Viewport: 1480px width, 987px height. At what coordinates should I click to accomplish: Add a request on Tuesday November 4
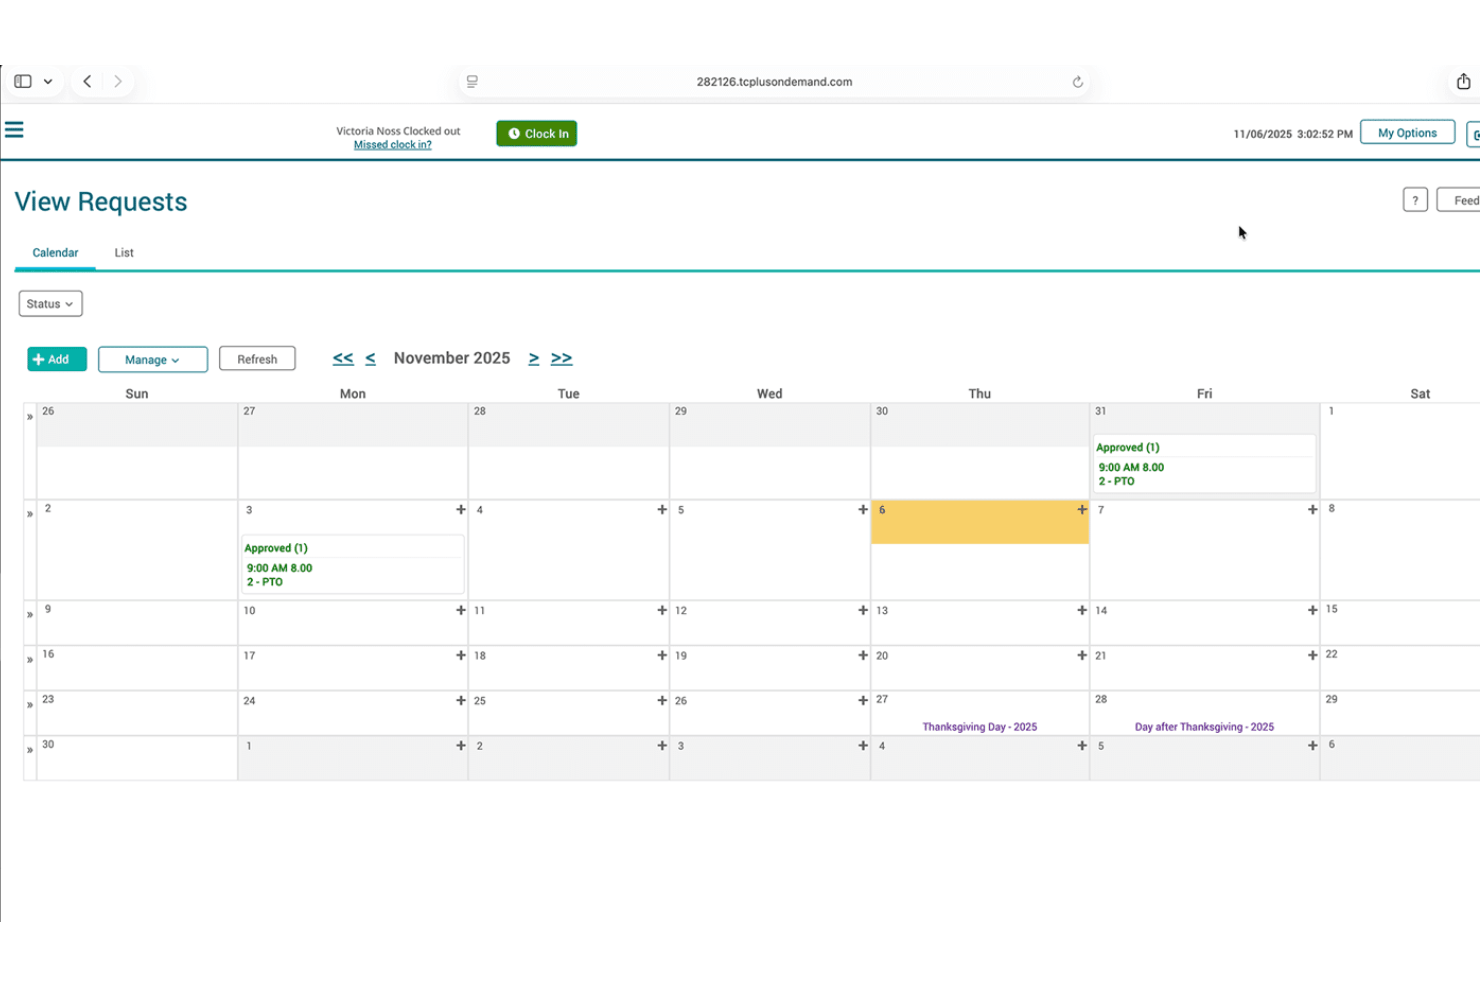[662, 510]
